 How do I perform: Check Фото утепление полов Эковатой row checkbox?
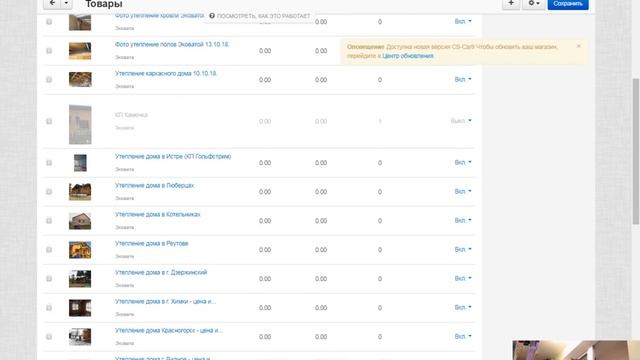pyautogui.click(x=49, y=51)
